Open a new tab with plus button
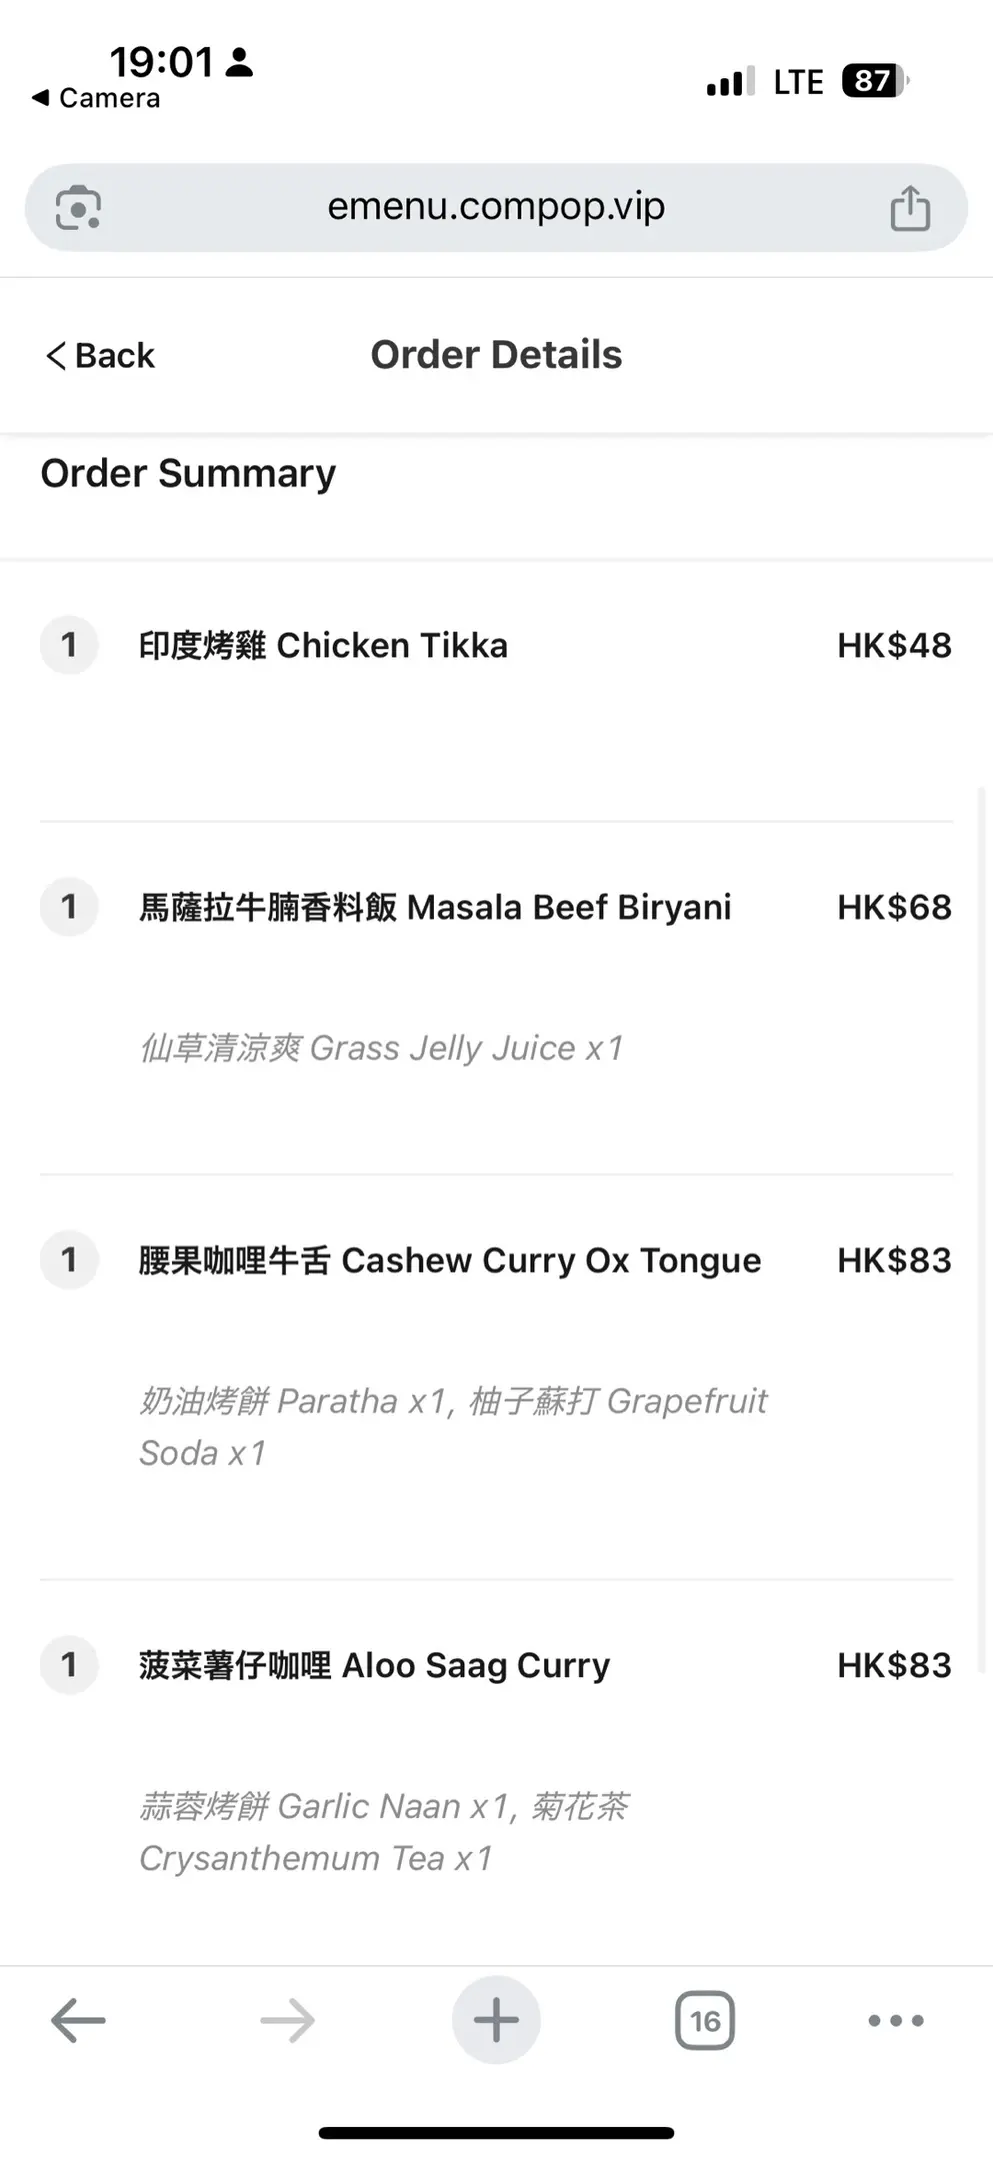The width and height of the screenshot is (993, 2160). pyautogui.click(x=496, y=2020)
